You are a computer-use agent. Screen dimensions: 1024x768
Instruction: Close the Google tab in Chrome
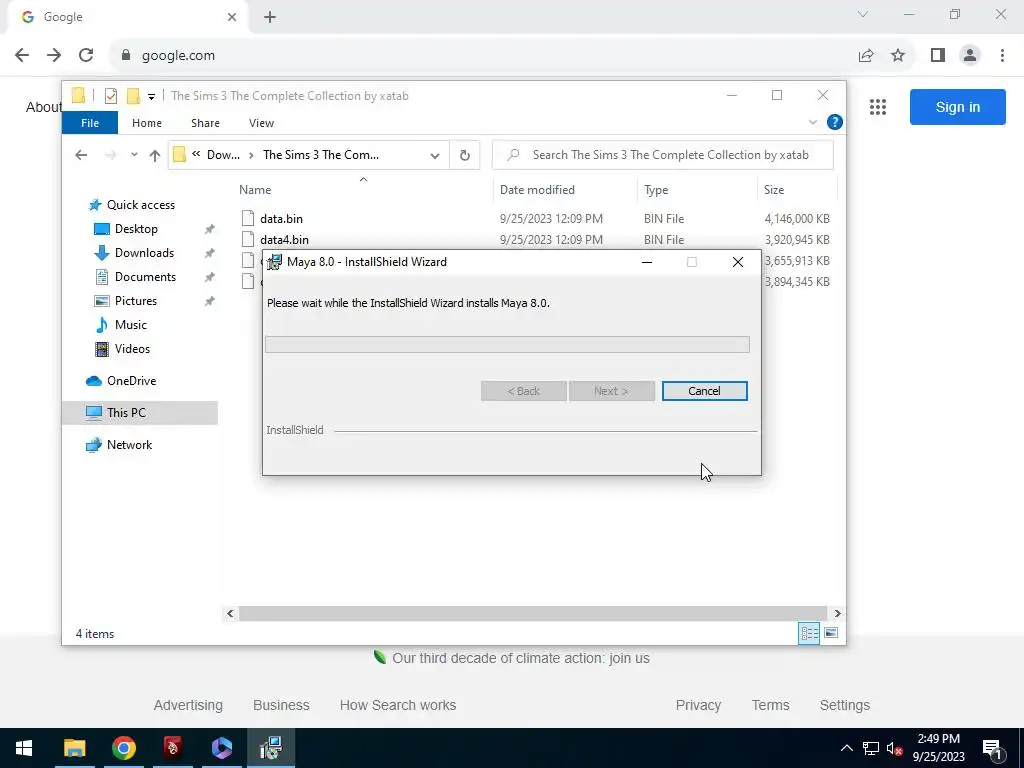click(232, 17)
